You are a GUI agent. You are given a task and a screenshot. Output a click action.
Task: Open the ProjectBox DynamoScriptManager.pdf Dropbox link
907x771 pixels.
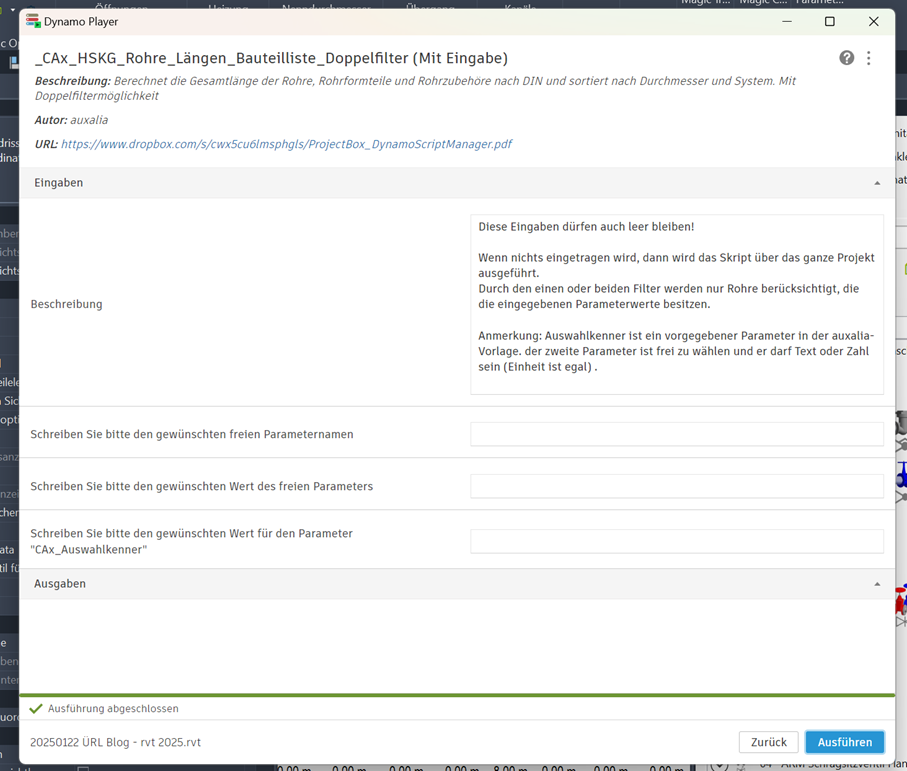(286, 144)
